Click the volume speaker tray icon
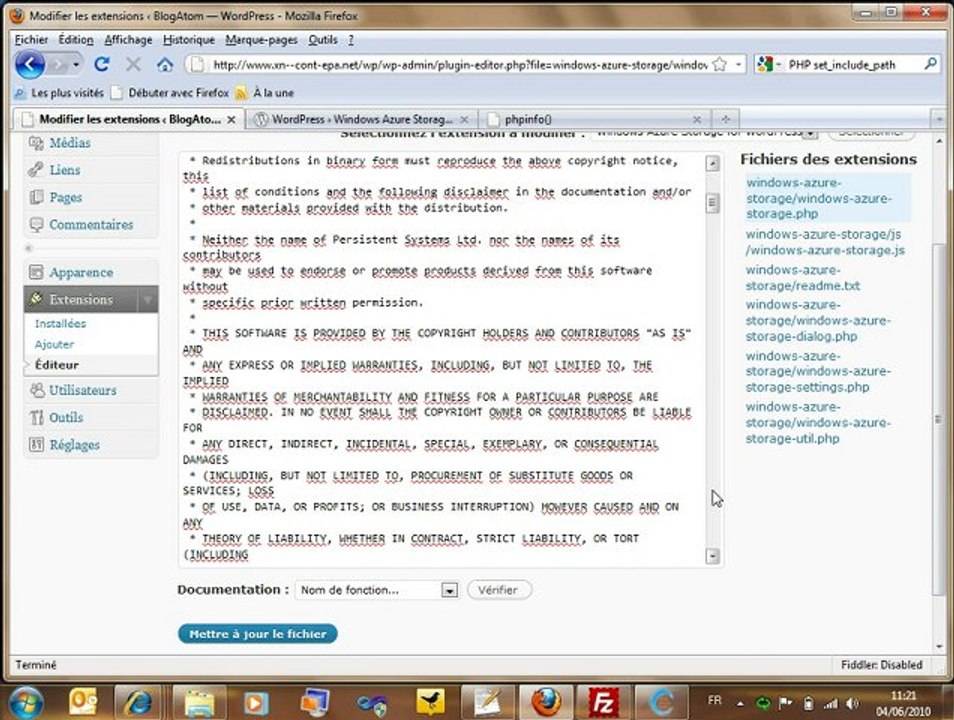Viewport: 954px width, 720px height. pos(852,704)
